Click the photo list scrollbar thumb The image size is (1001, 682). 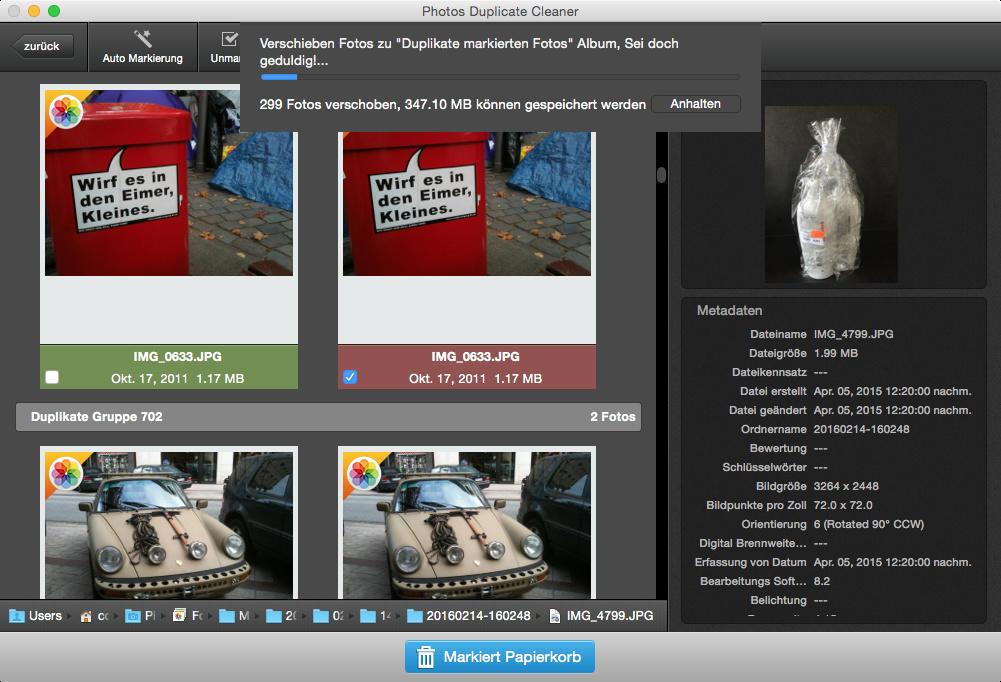point(661,175)
